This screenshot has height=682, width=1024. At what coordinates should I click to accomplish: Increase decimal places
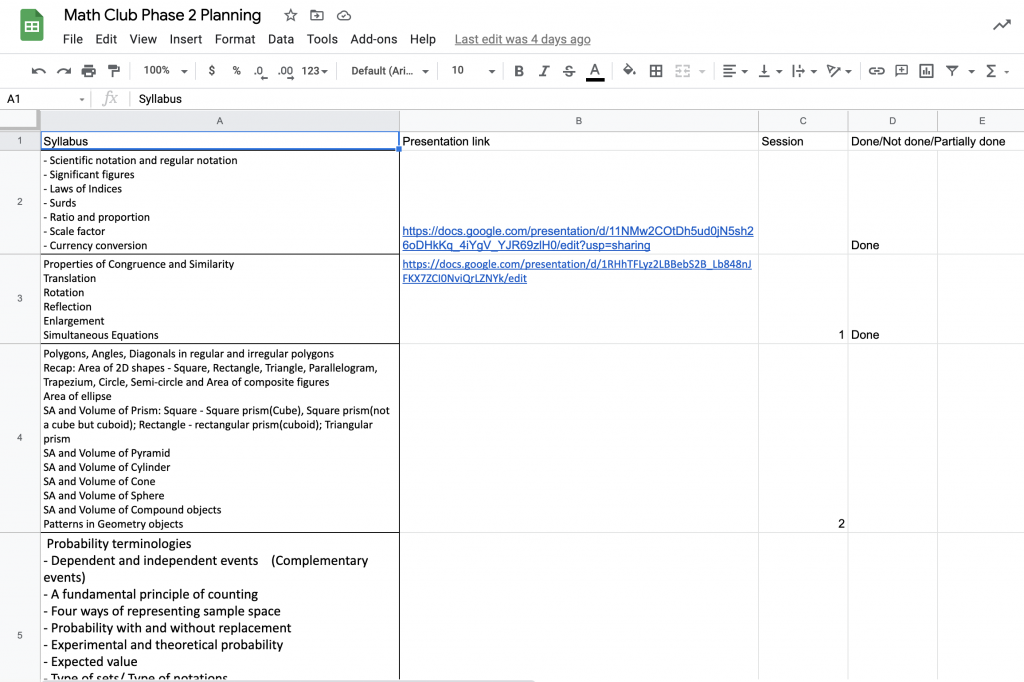(x=285, y=71)
